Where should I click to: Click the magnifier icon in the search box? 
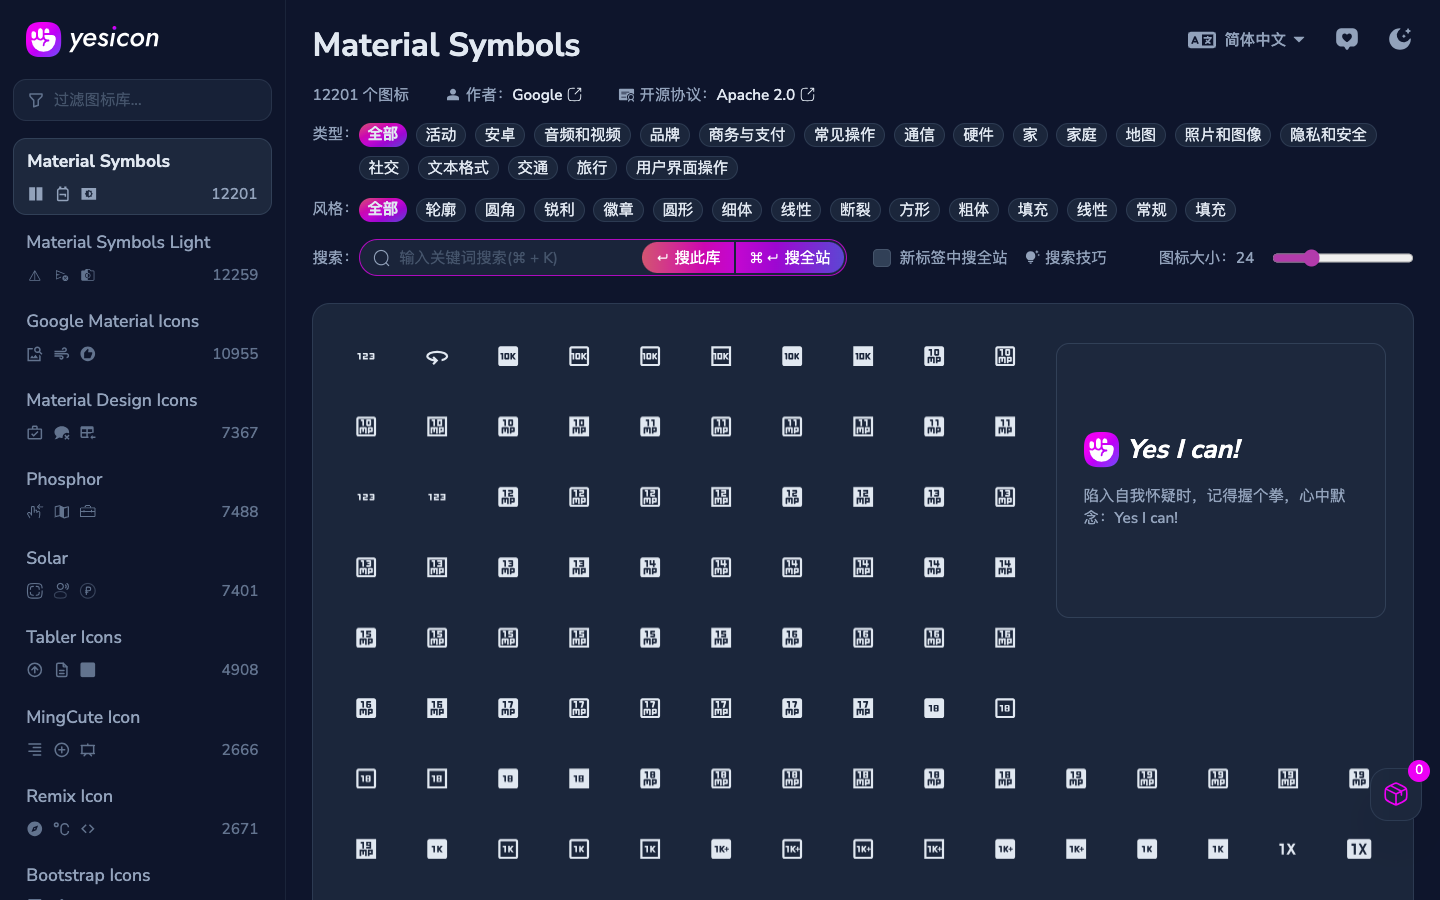[381, 257]
